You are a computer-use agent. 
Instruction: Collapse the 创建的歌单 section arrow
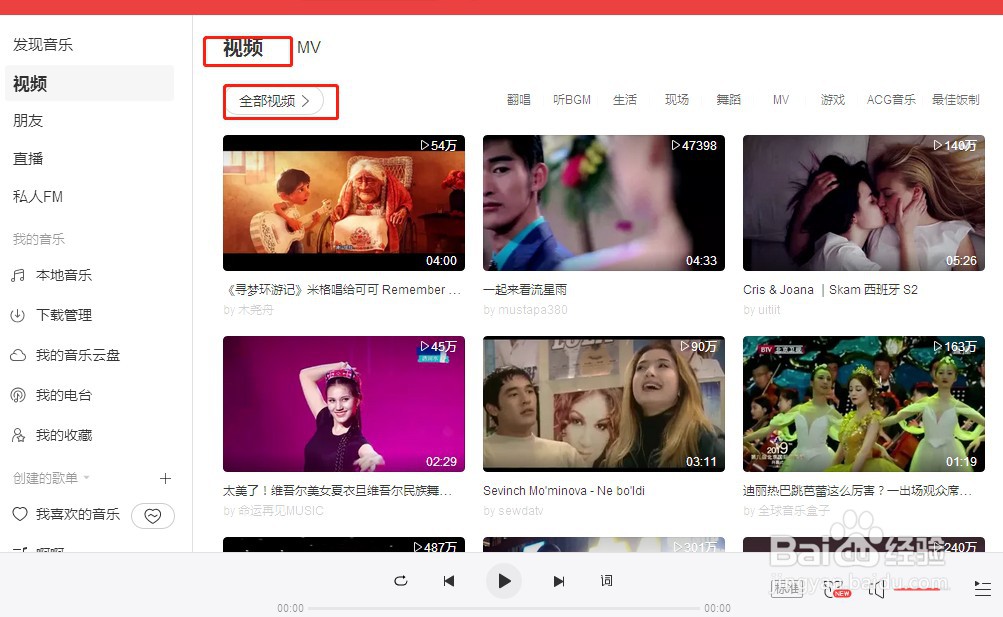click(86, 478)
